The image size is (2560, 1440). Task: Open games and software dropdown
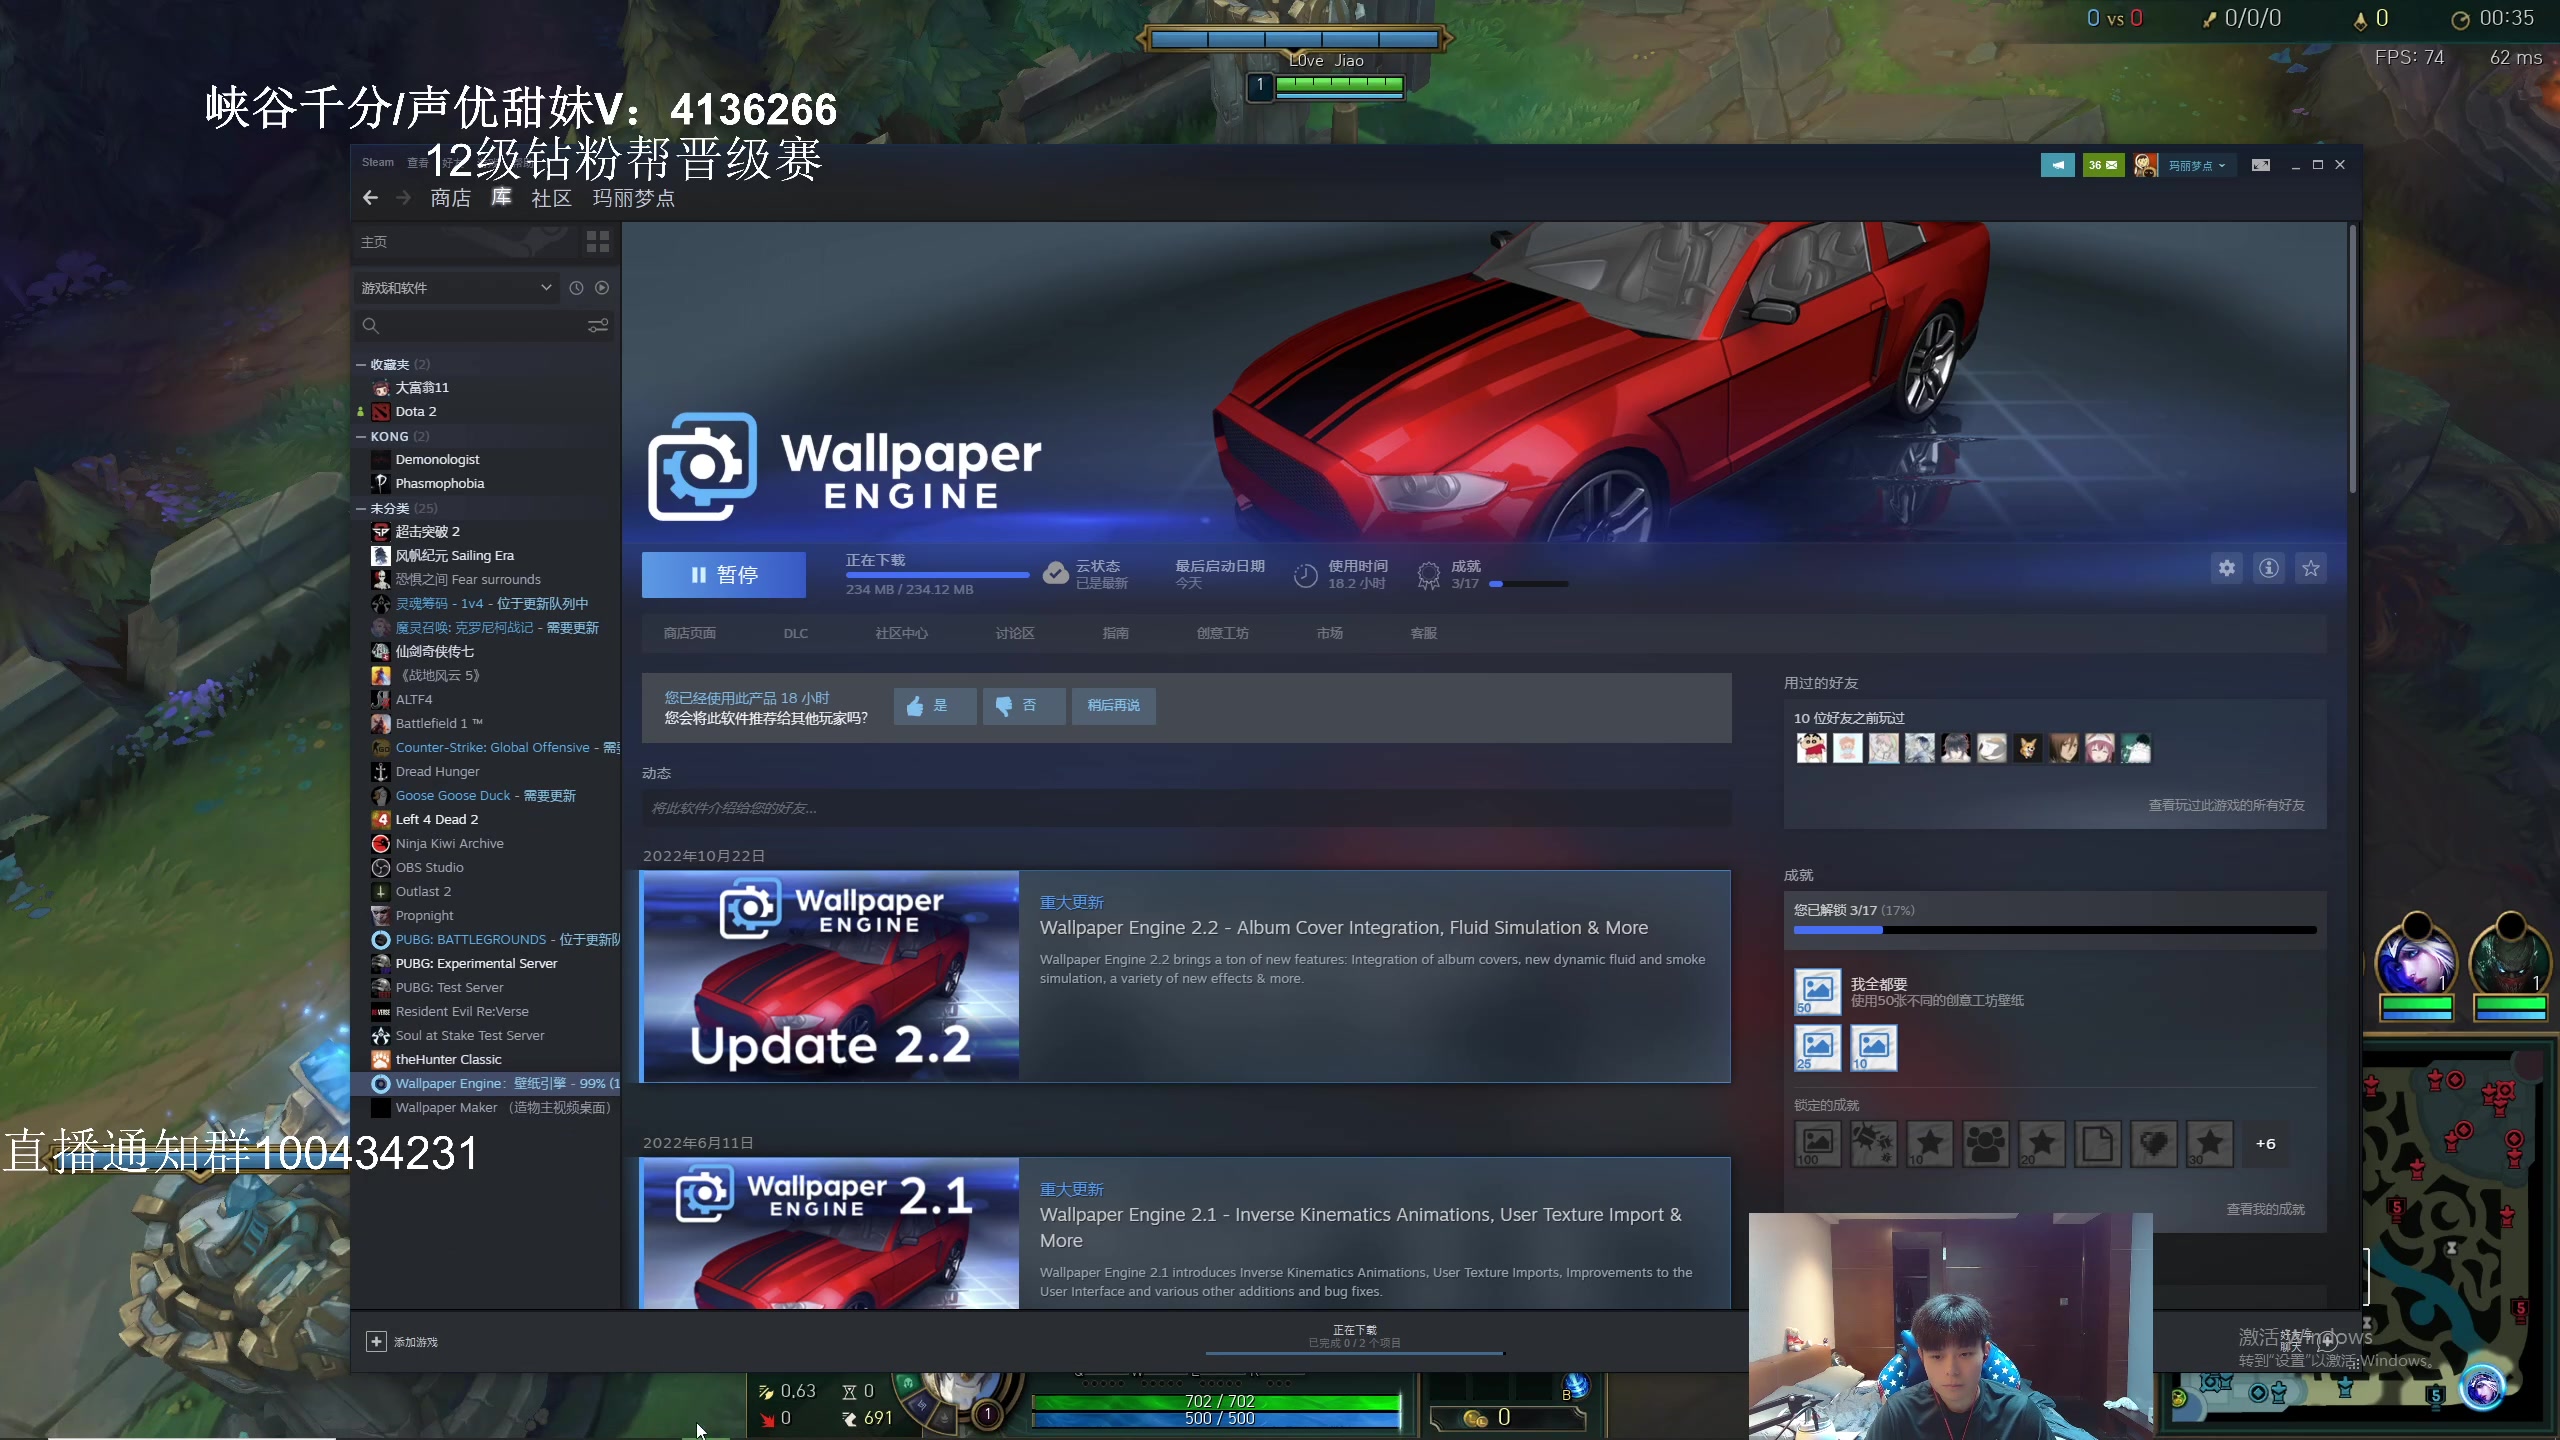(457, 288)
